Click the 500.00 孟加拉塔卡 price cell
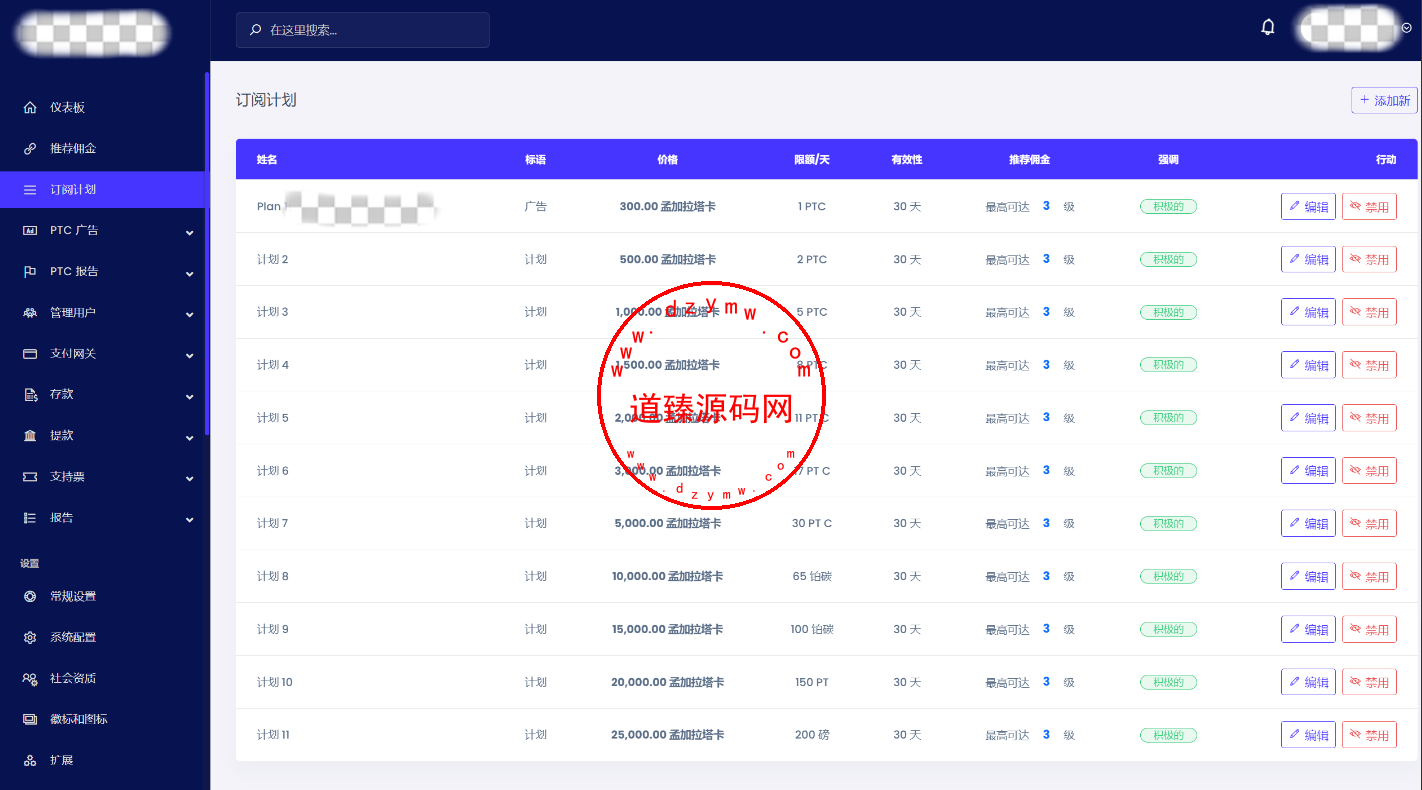 point(667,259)
